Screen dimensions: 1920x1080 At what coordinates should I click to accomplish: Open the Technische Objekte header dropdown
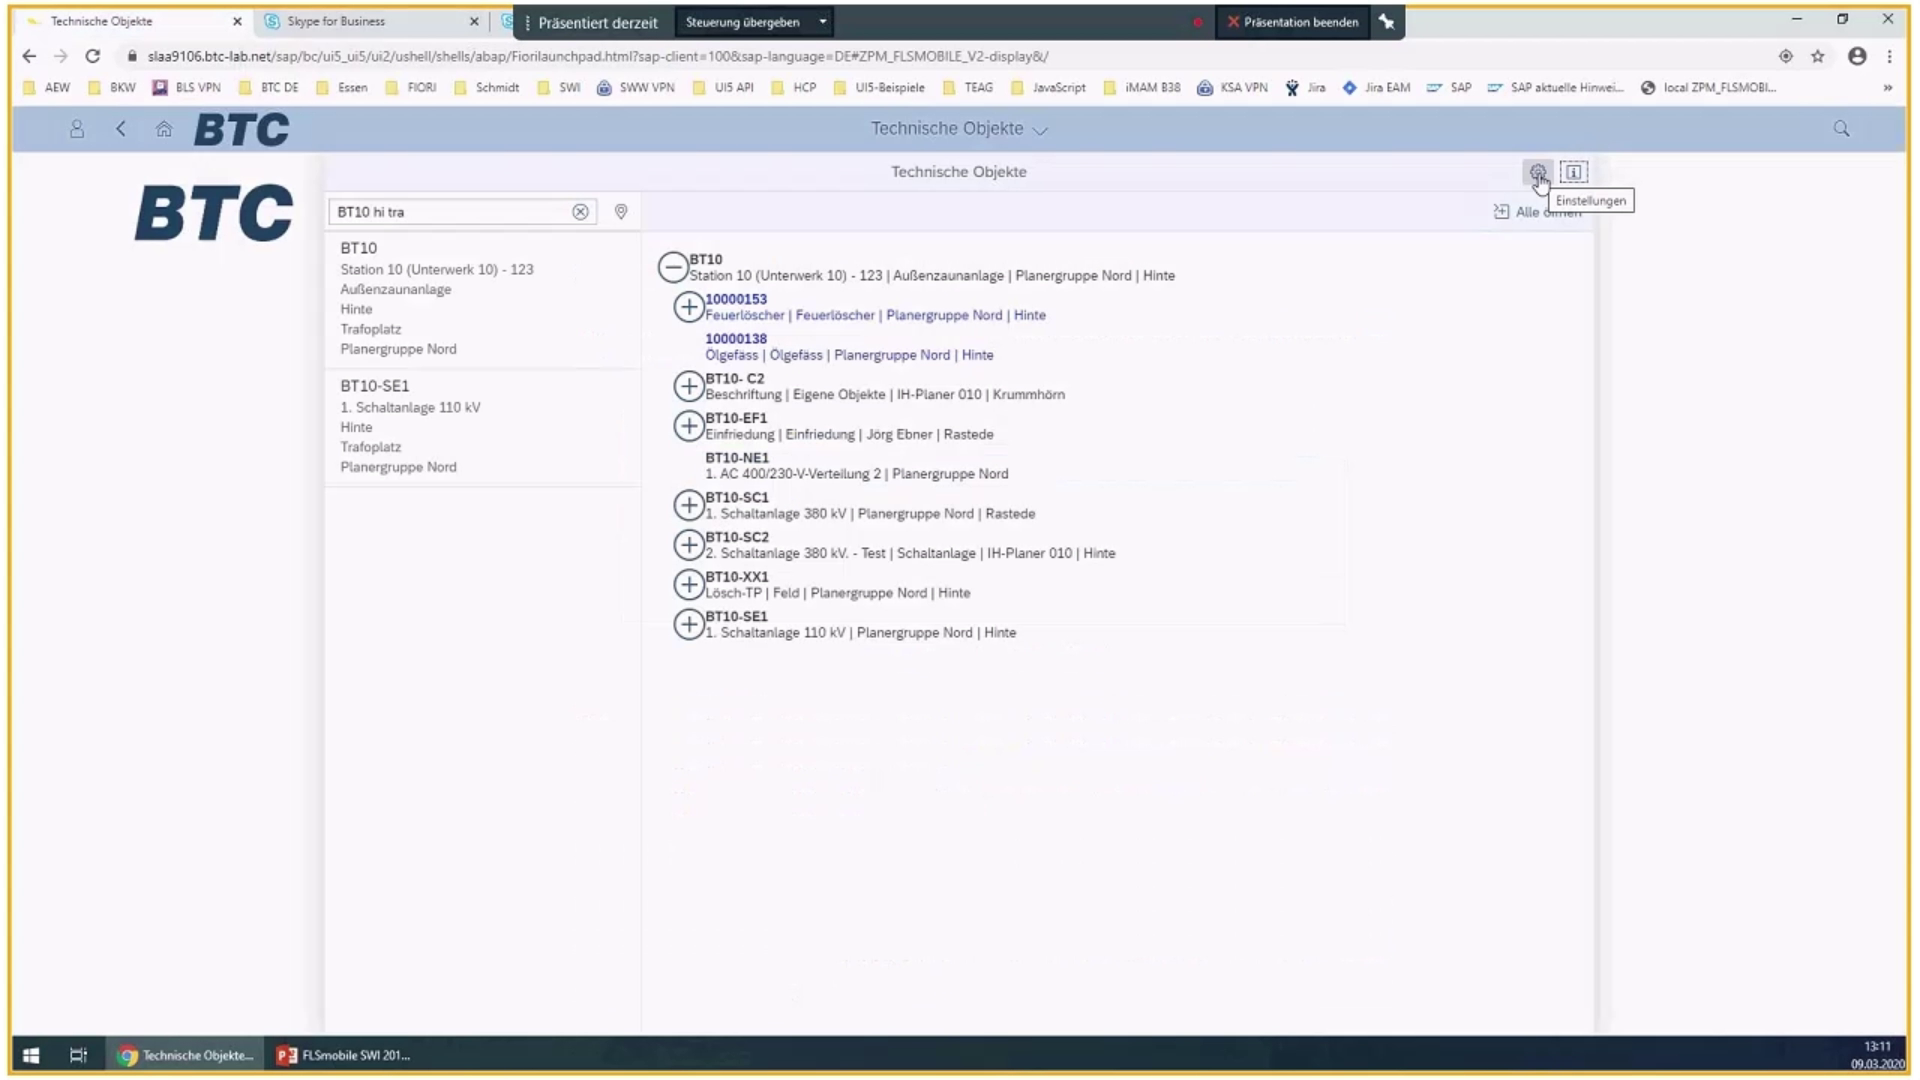1040,129
